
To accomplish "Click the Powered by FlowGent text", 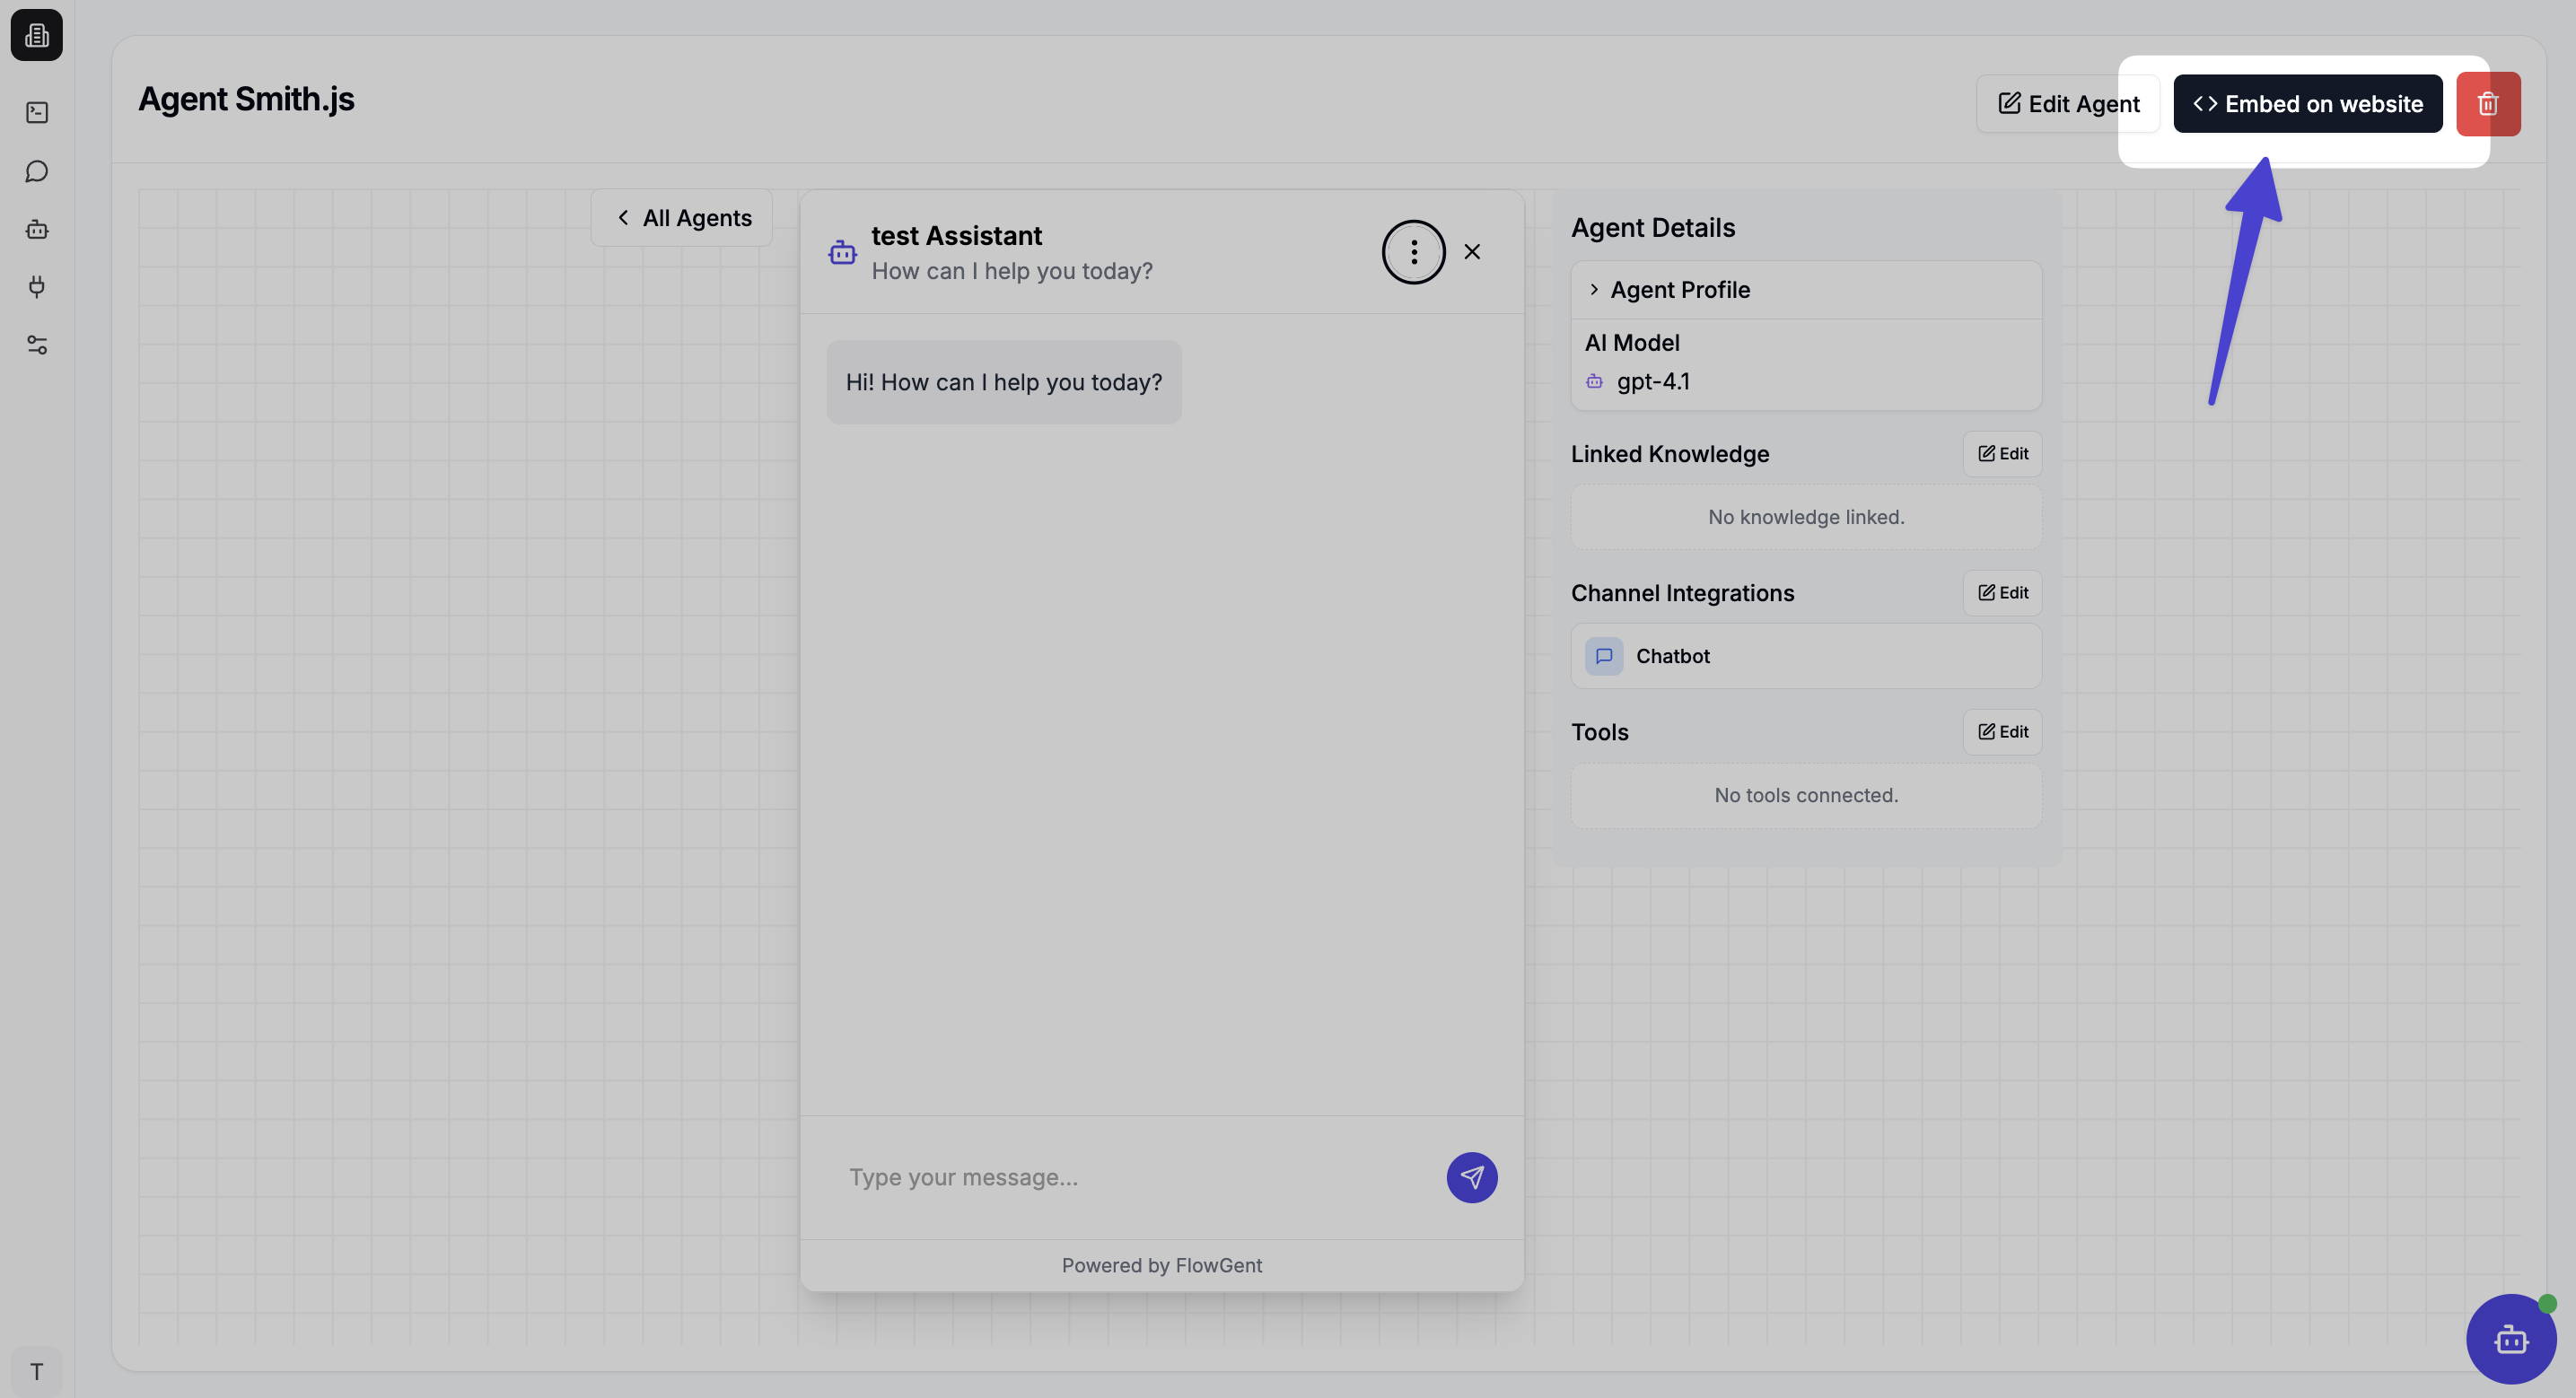I will 1162,1266.
